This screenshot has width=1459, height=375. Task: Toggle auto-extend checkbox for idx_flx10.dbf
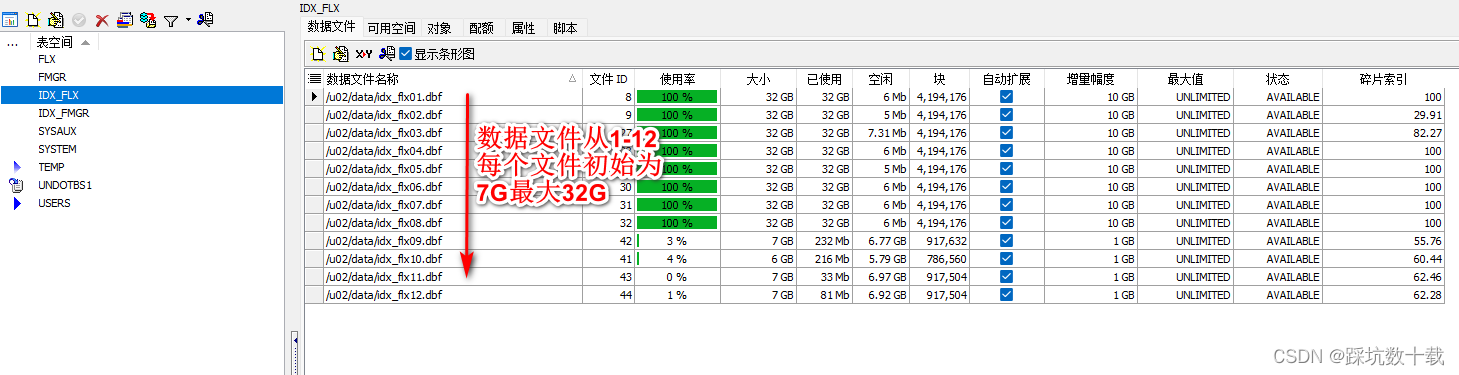[x=1007, y=259]
